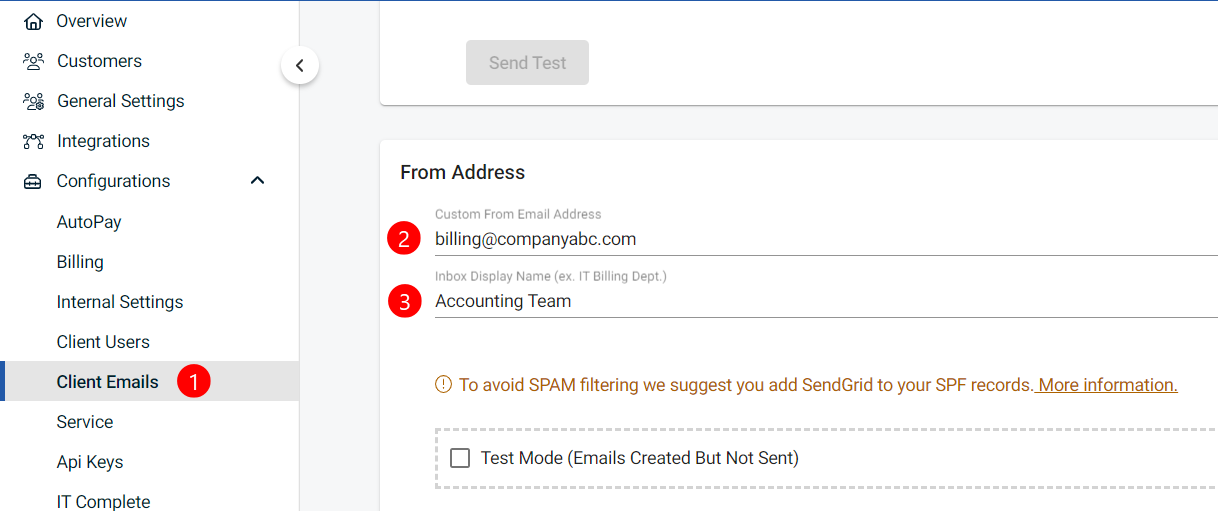Click the General Settings gear-people icon
The width and height of the screenshot is (1218, 511).
[33, 101]
